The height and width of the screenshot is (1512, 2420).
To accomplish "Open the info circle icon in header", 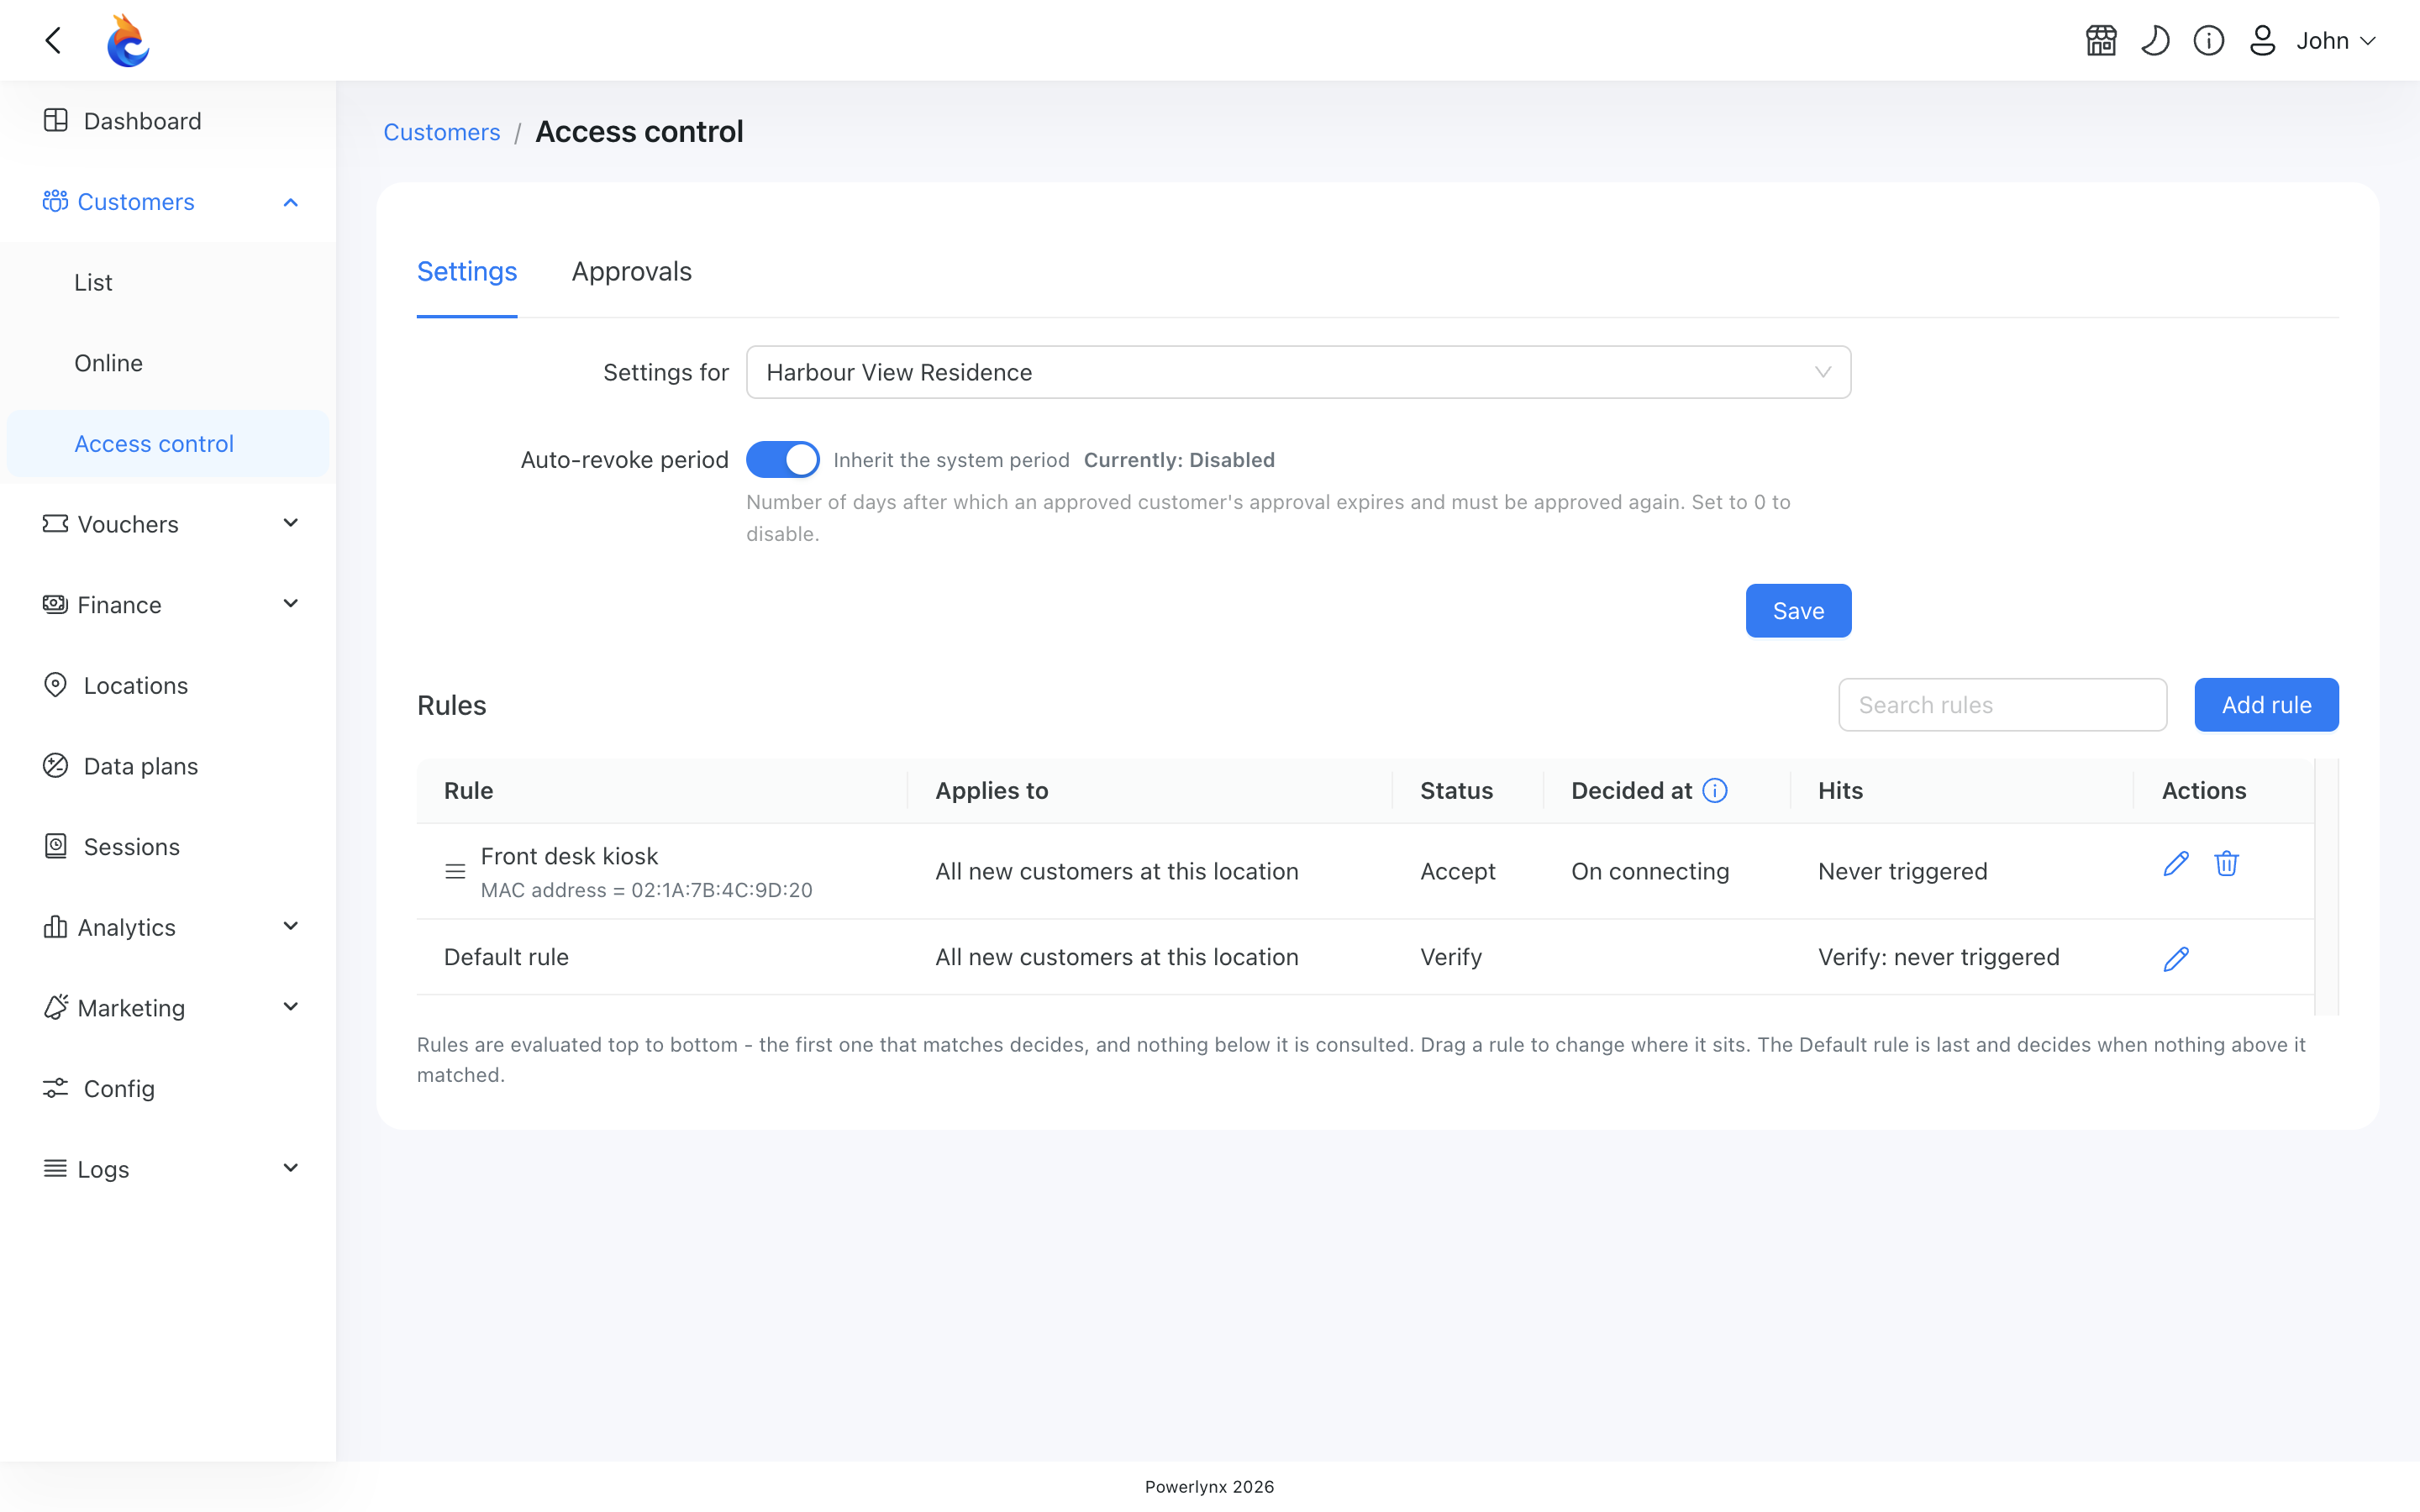I will coord(2209,40).
